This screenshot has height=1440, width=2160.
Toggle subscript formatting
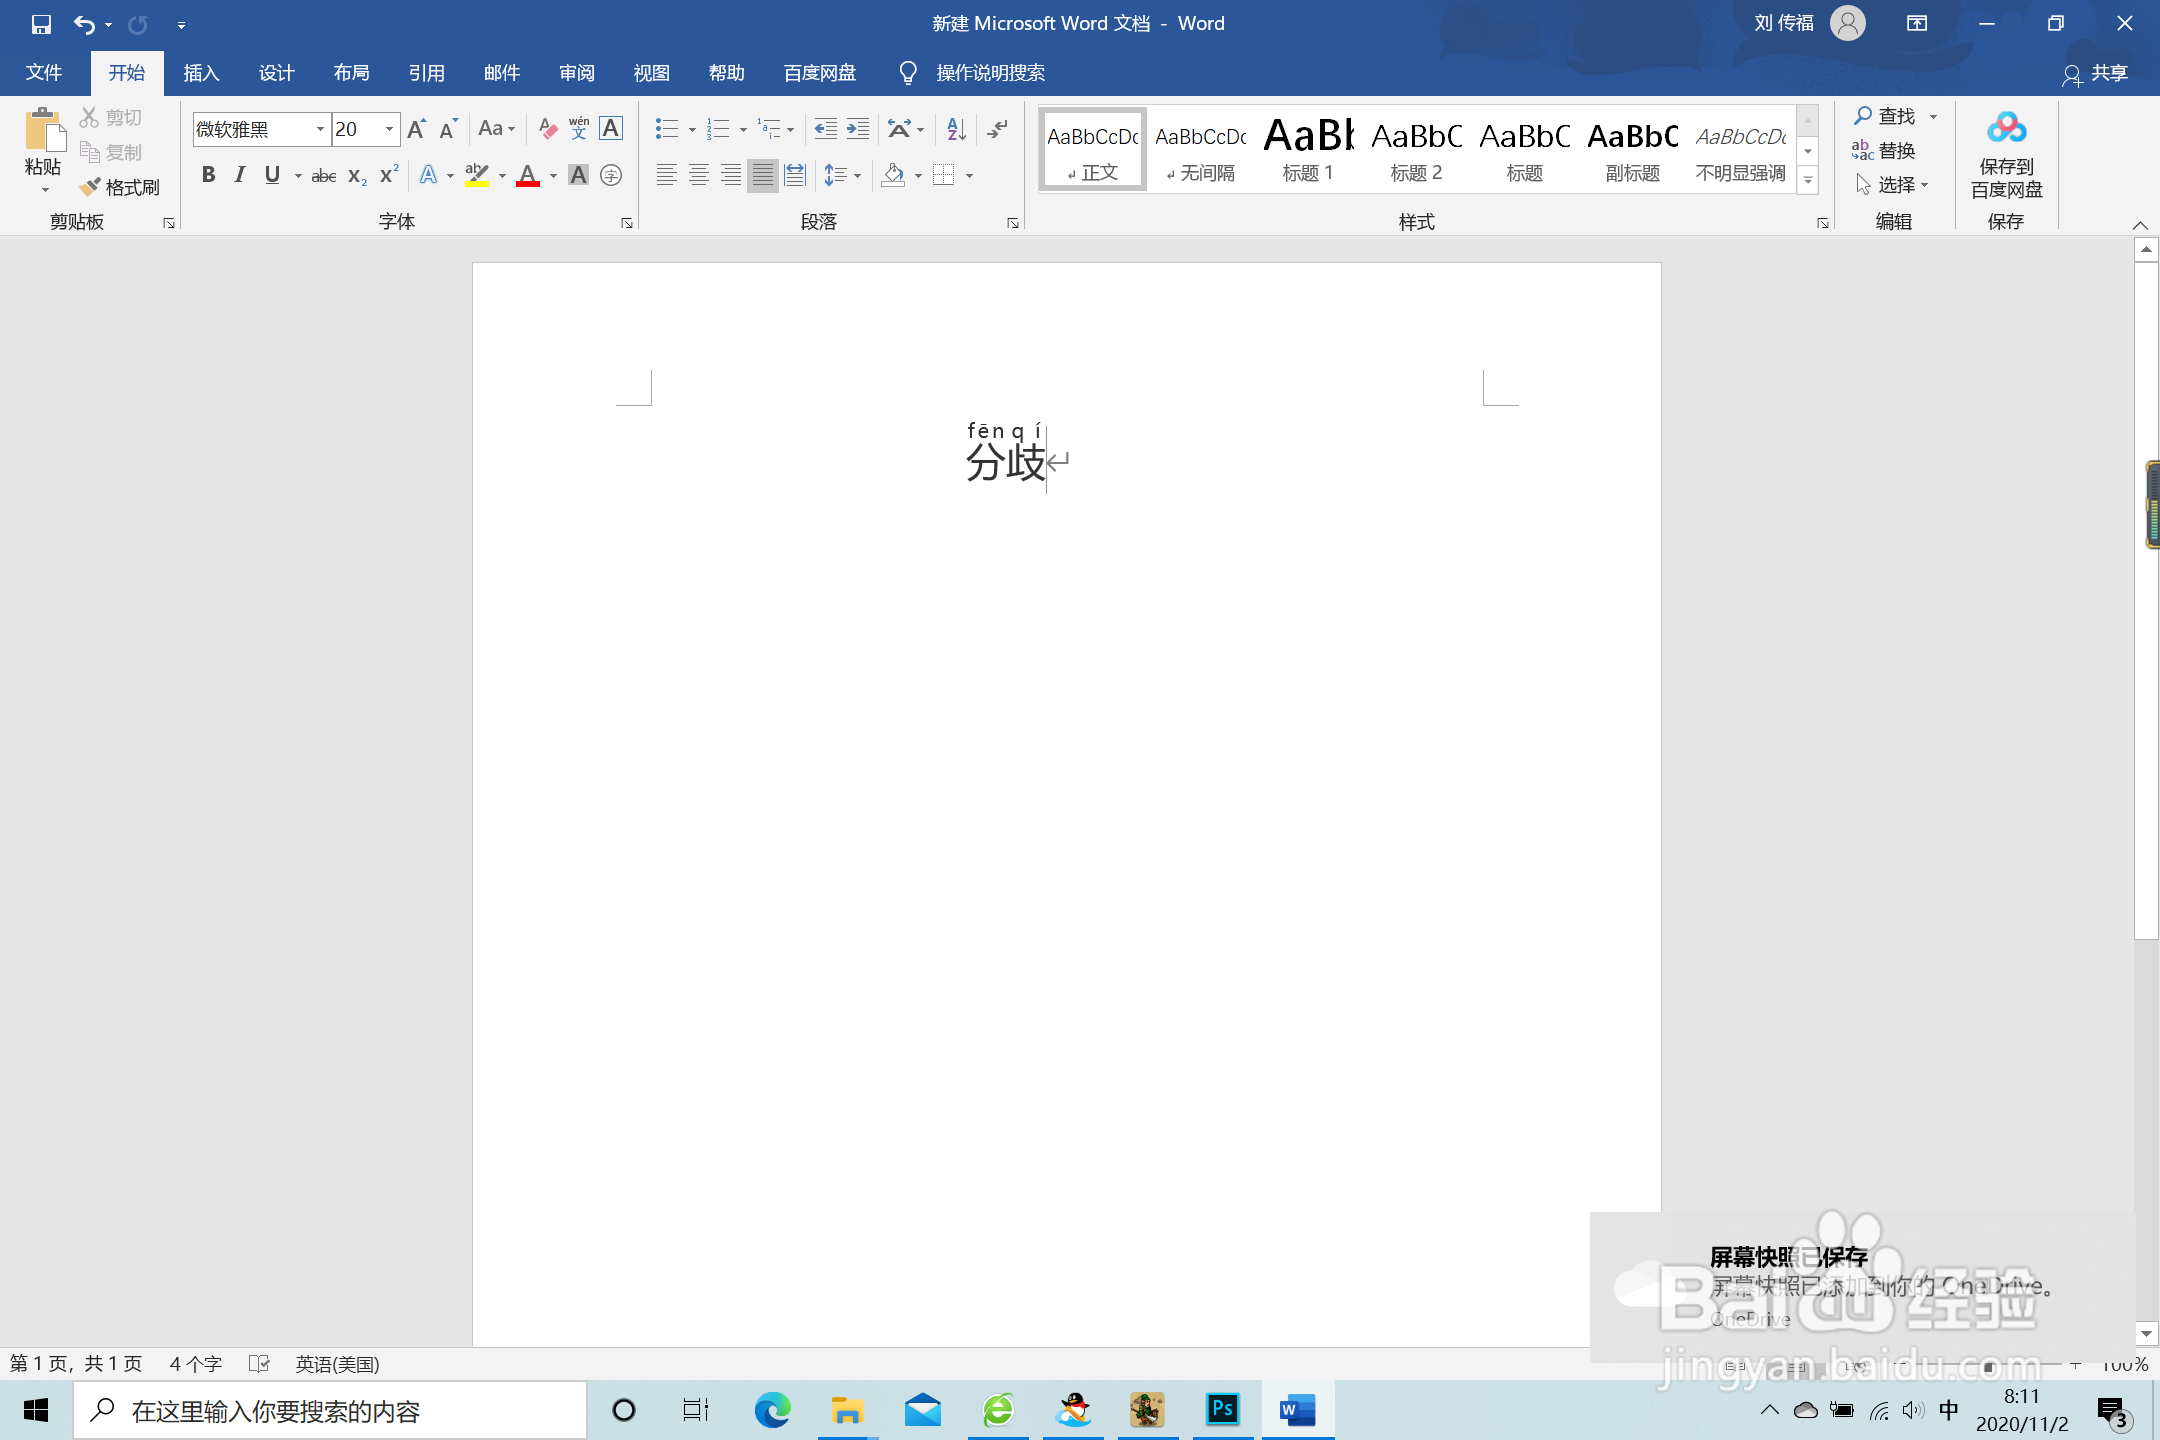pos(357,175)
